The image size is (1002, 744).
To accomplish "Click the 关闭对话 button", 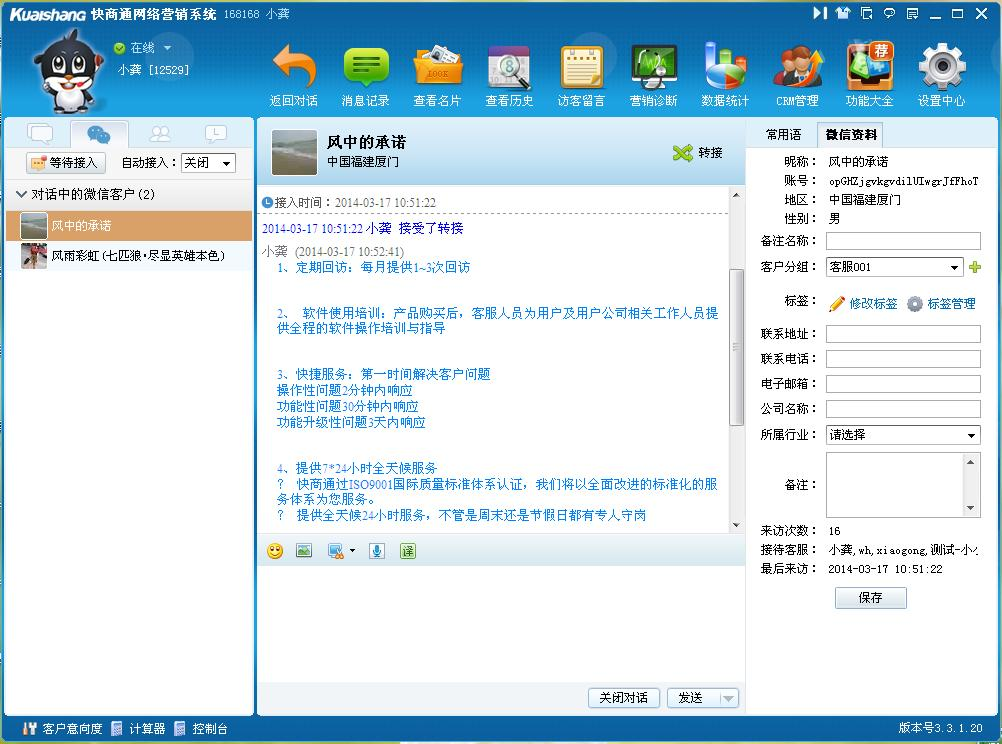I will [623, 698].
